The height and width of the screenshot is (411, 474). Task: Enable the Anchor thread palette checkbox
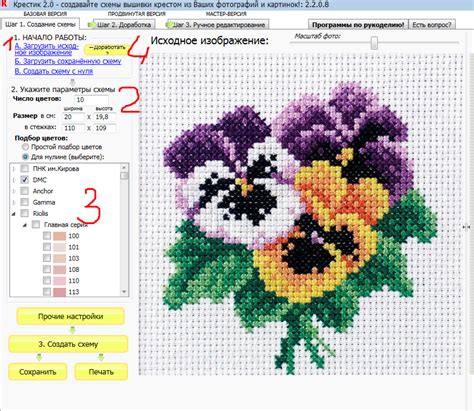click(x=25, y=191)
